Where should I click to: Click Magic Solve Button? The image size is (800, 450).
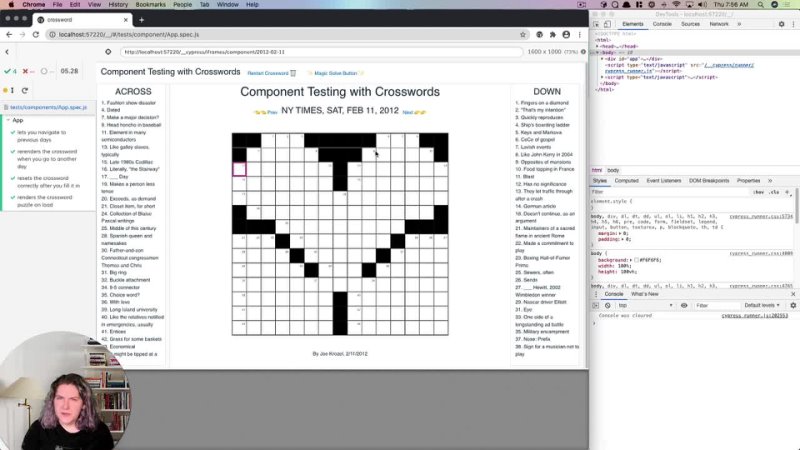point(336,73)
